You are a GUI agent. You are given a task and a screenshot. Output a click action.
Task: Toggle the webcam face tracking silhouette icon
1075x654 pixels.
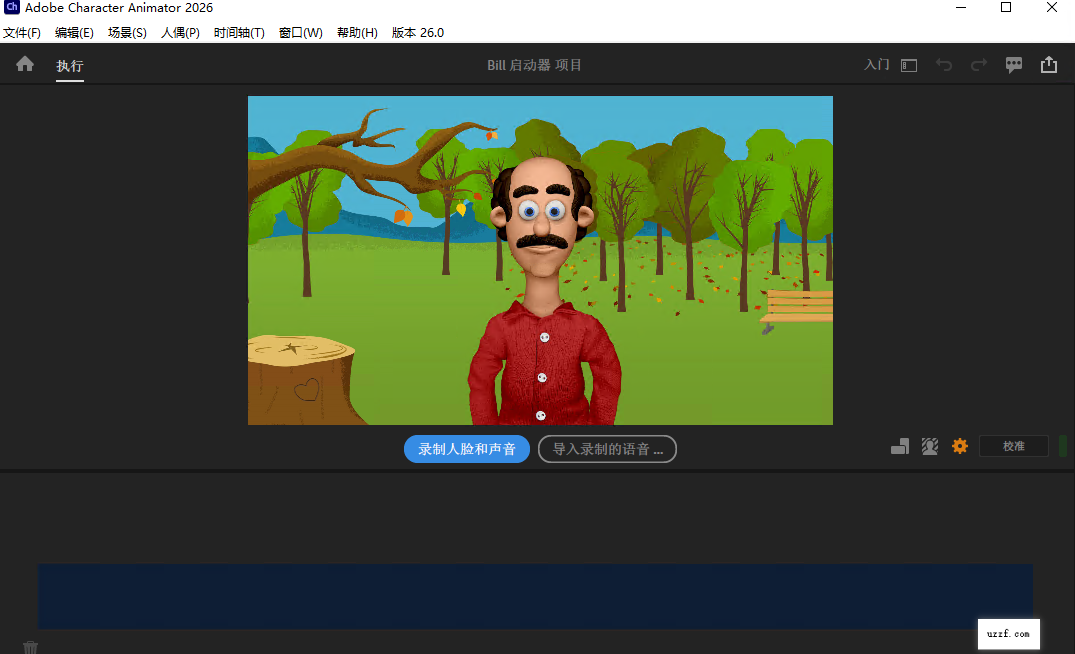click(929, 446)
